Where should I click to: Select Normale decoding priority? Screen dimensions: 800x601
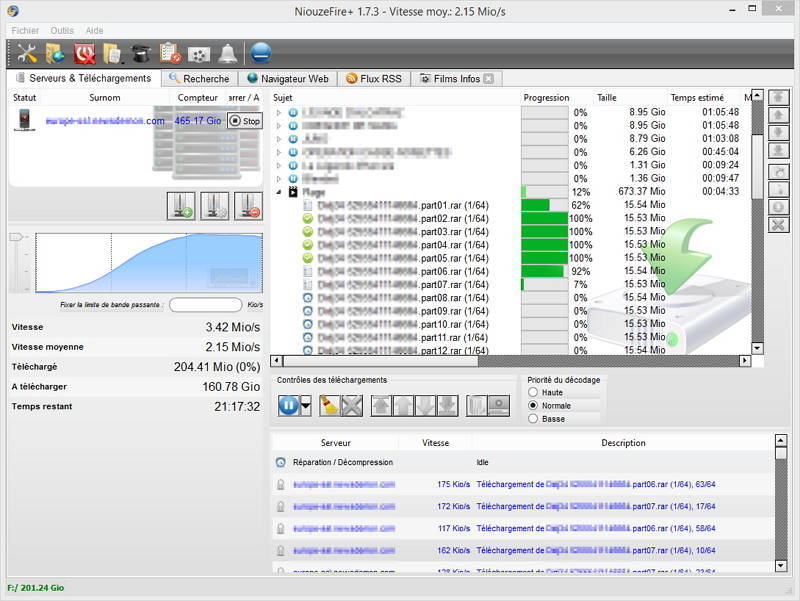point(533,406)
